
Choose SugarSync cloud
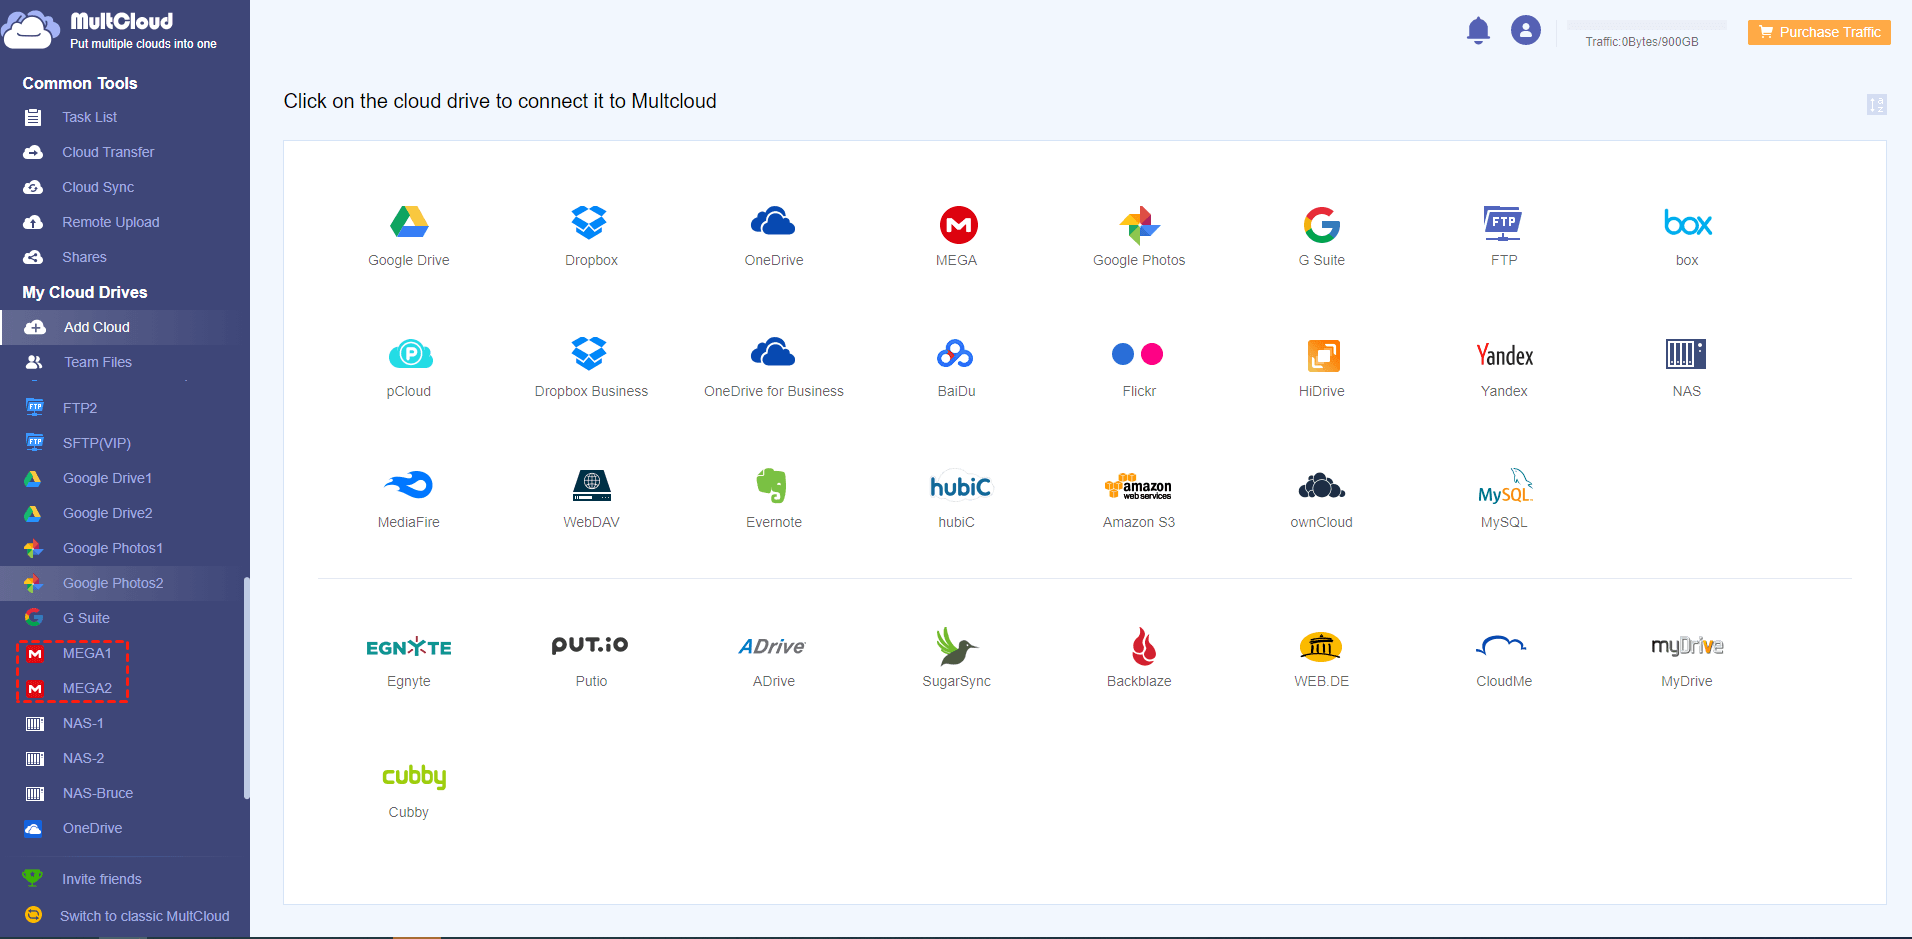957,658
